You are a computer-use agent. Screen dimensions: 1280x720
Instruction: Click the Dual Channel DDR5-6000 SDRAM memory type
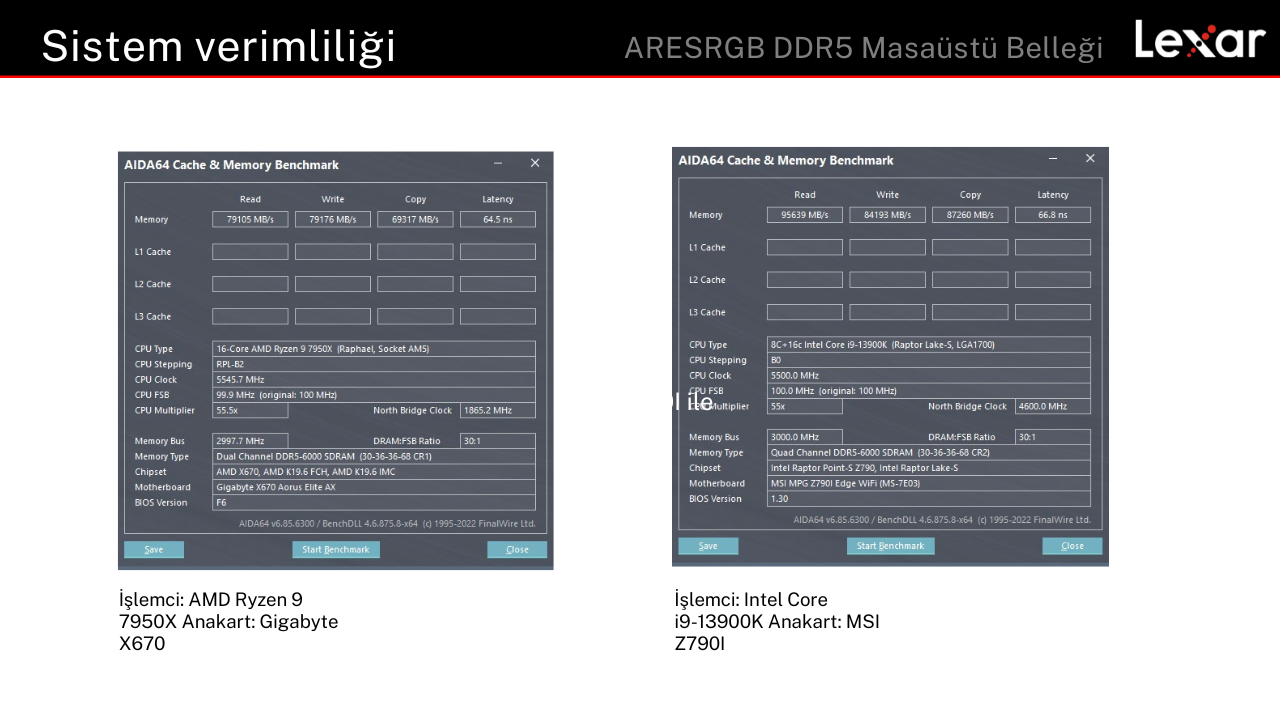(374, 456)
